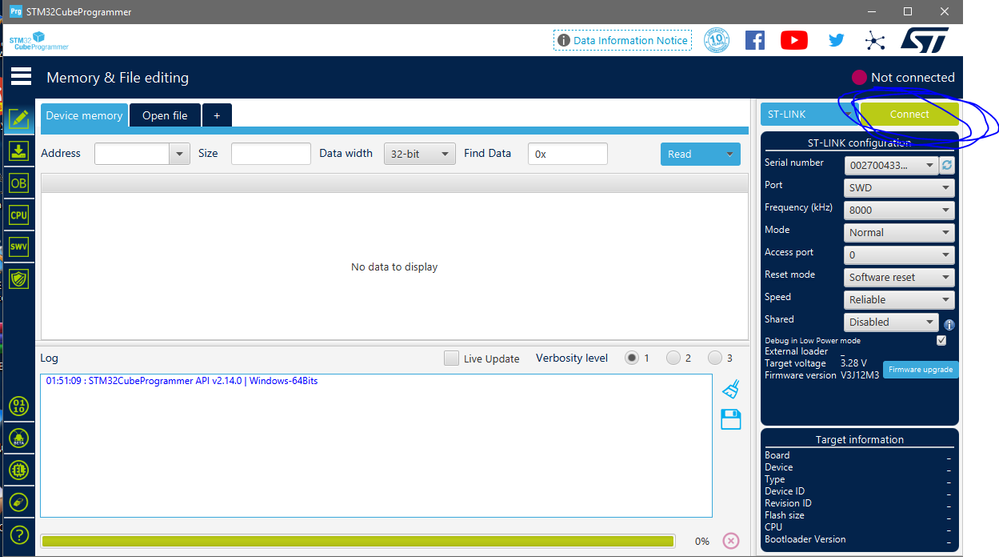This screenshot has height=557, width=999.
Task: Open the beta feature sidebar icon
Action: (18, 438)
